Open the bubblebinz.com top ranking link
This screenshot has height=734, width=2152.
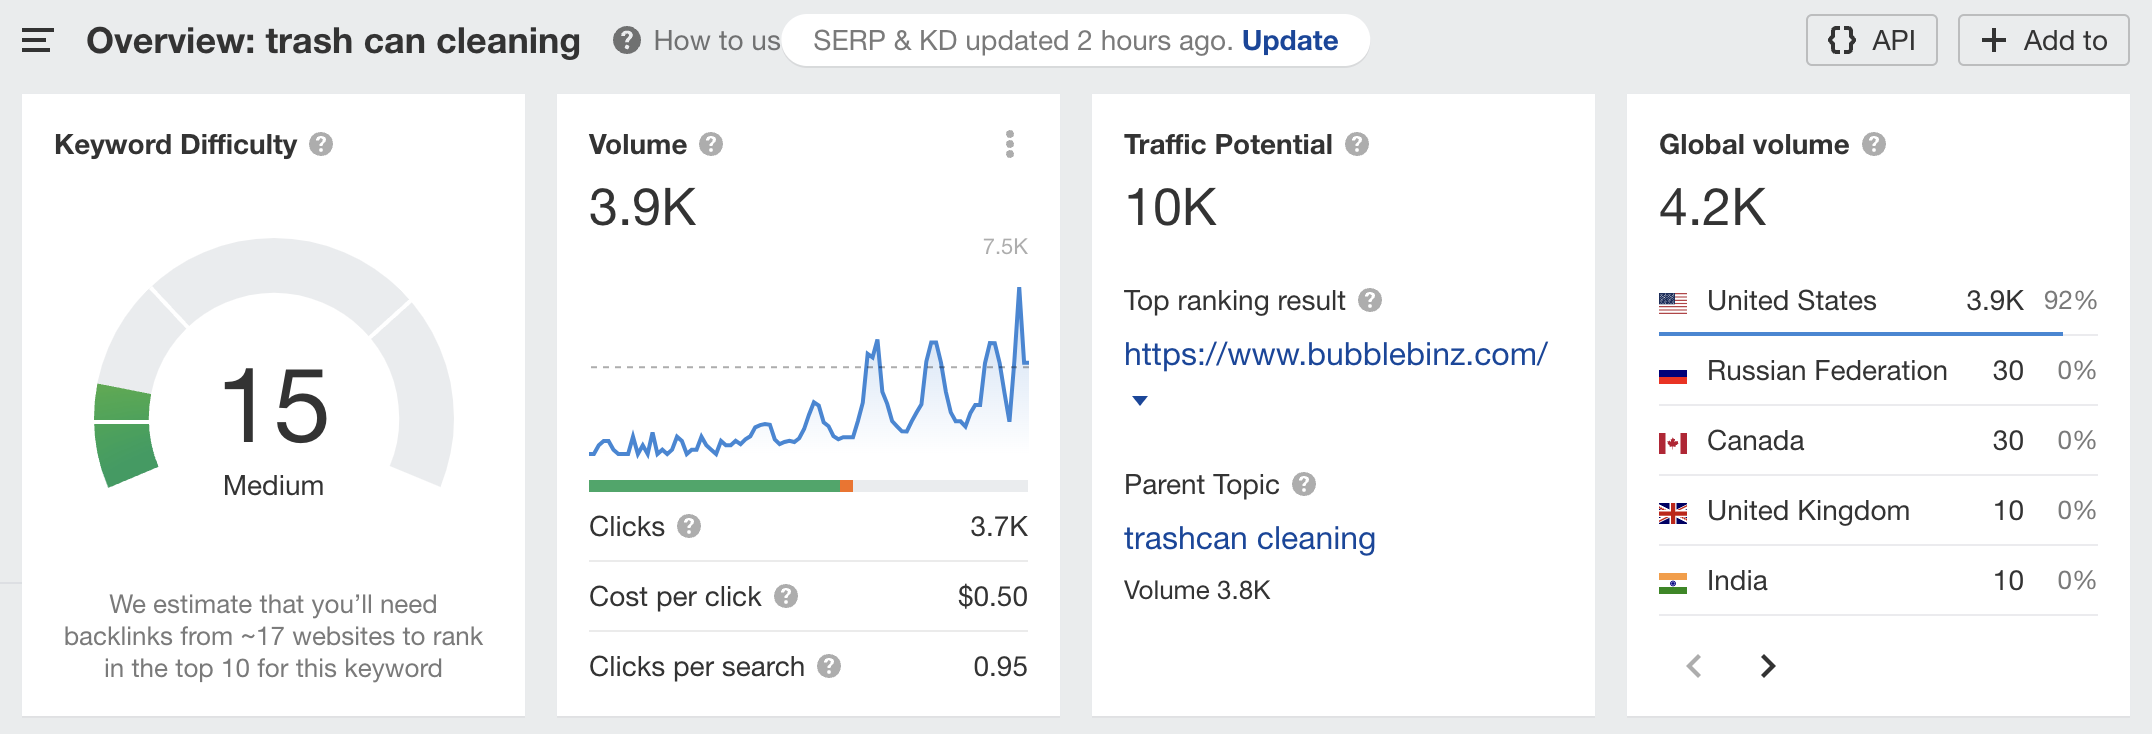1335,354
